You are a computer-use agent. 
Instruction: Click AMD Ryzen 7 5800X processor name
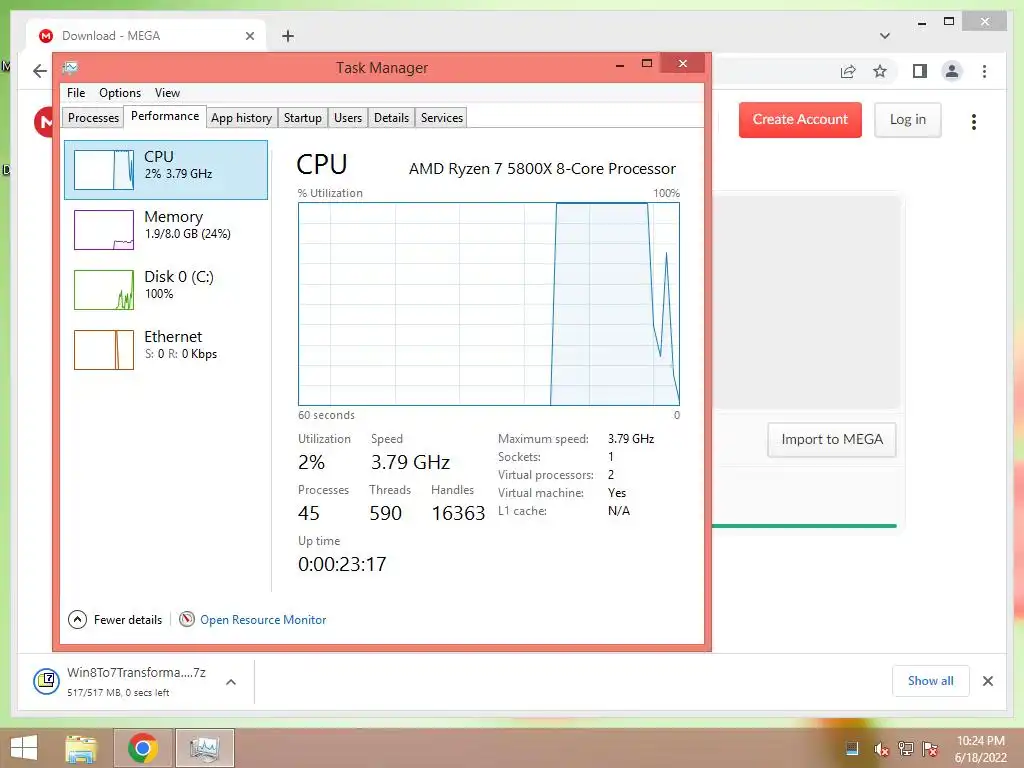(x=542, y=168)
